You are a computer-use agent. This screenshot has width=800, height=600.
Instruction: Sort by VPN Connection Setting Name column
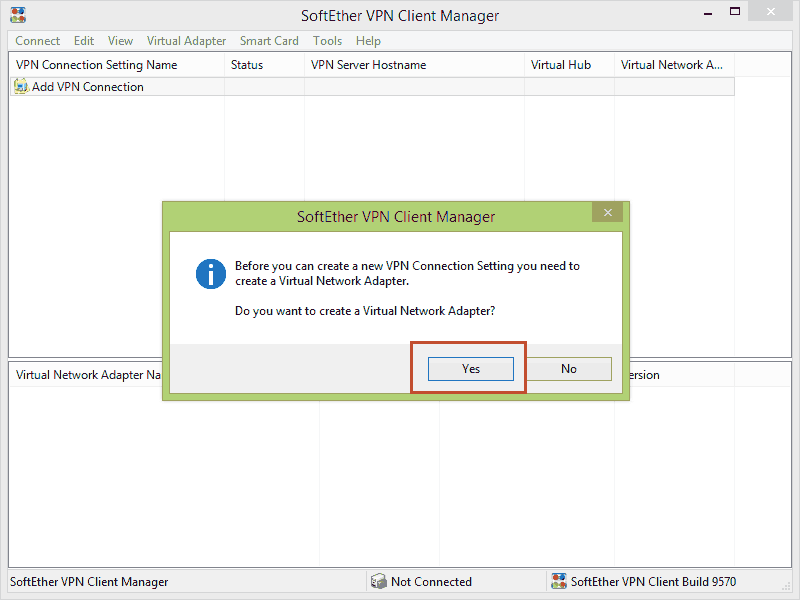pyautogui.click(x=117, y=65)
